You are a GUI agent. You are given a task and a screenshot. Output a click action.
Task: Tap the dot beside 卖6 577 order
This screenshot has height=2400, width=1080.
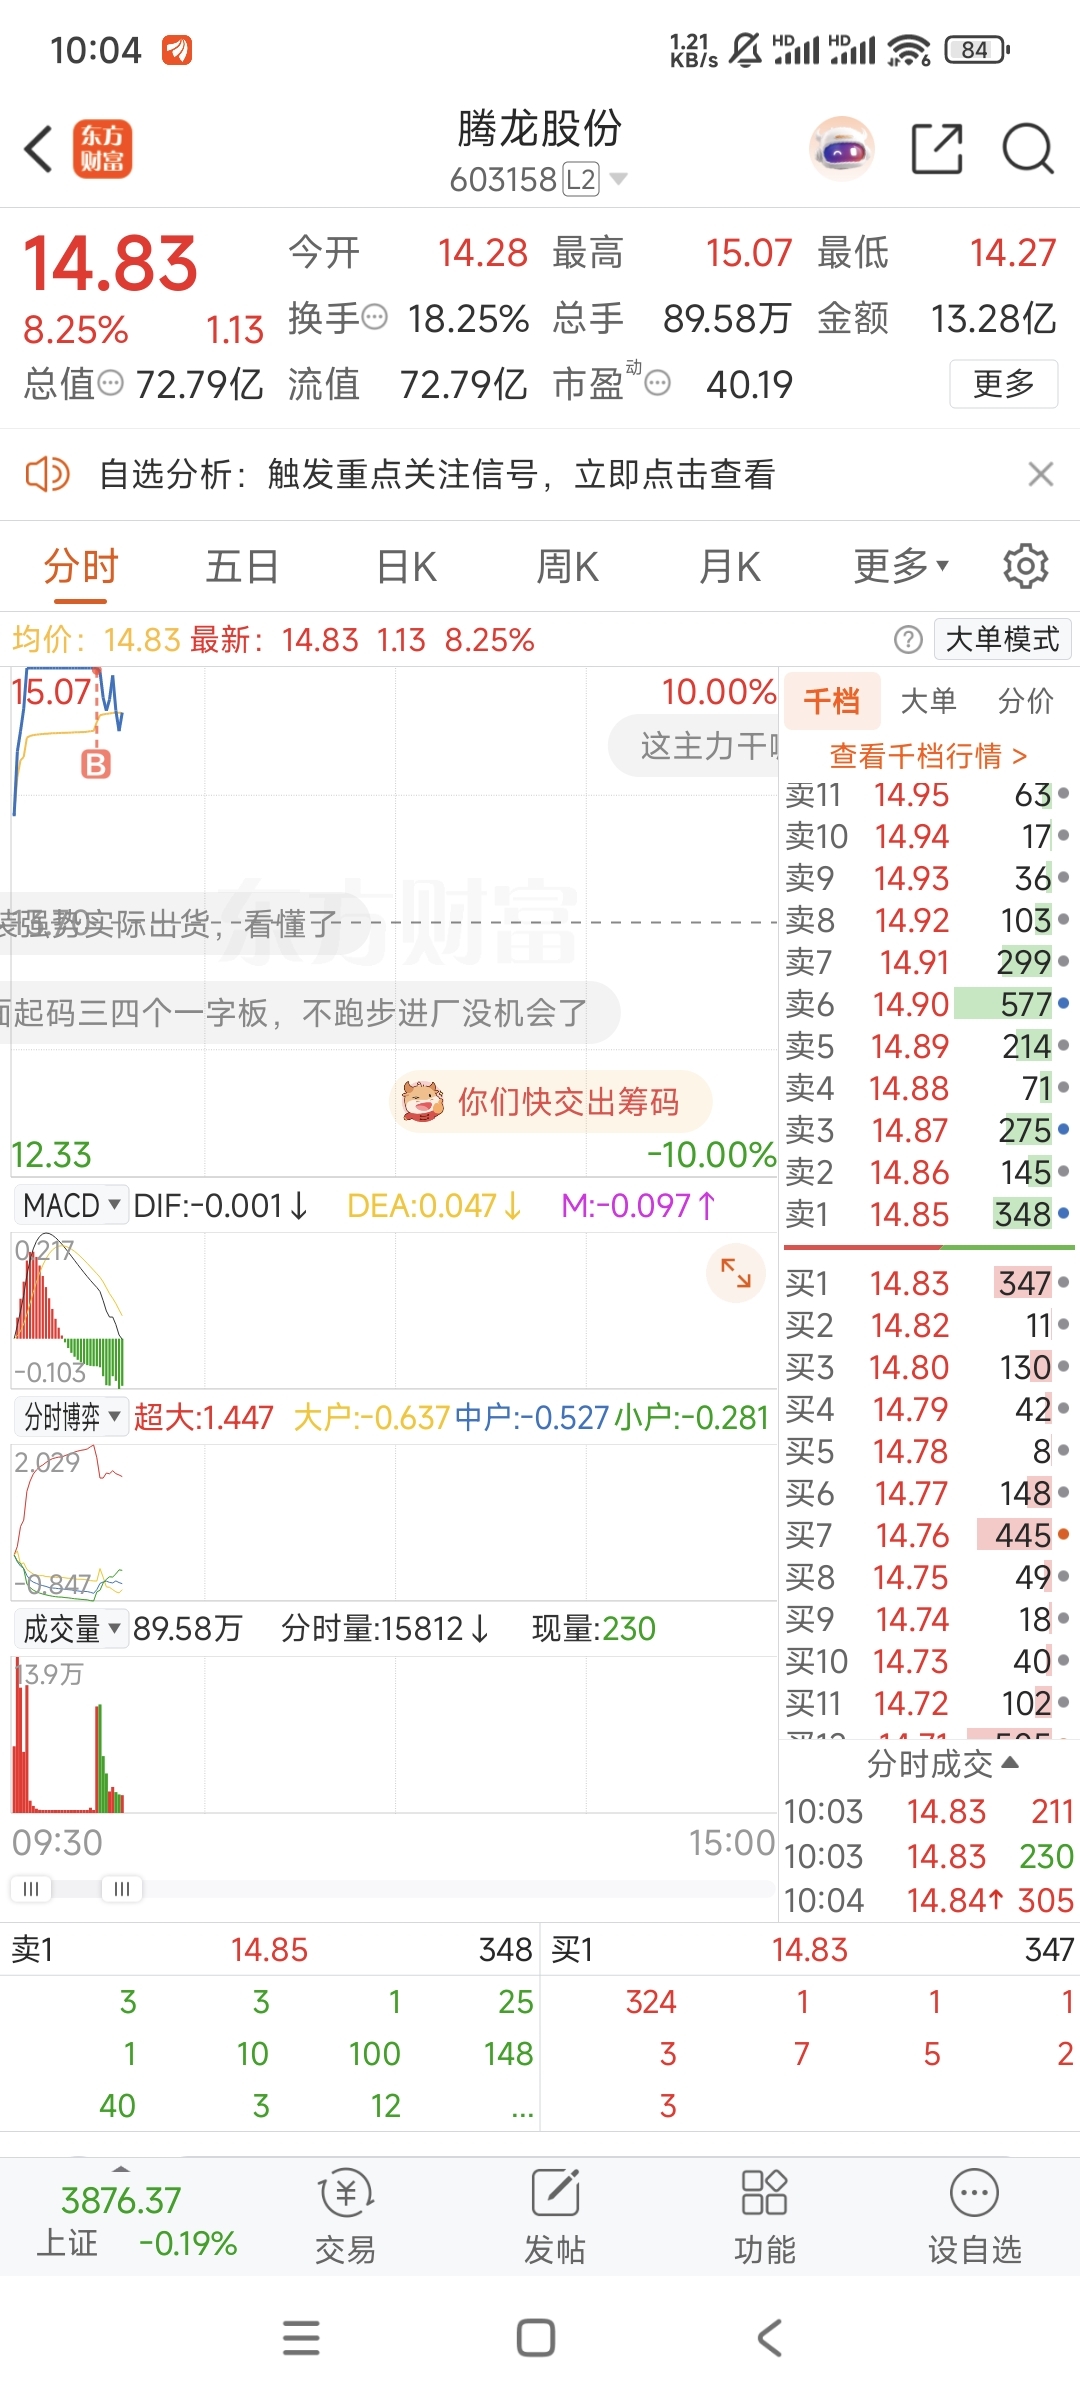(x=1063, y=1003)
